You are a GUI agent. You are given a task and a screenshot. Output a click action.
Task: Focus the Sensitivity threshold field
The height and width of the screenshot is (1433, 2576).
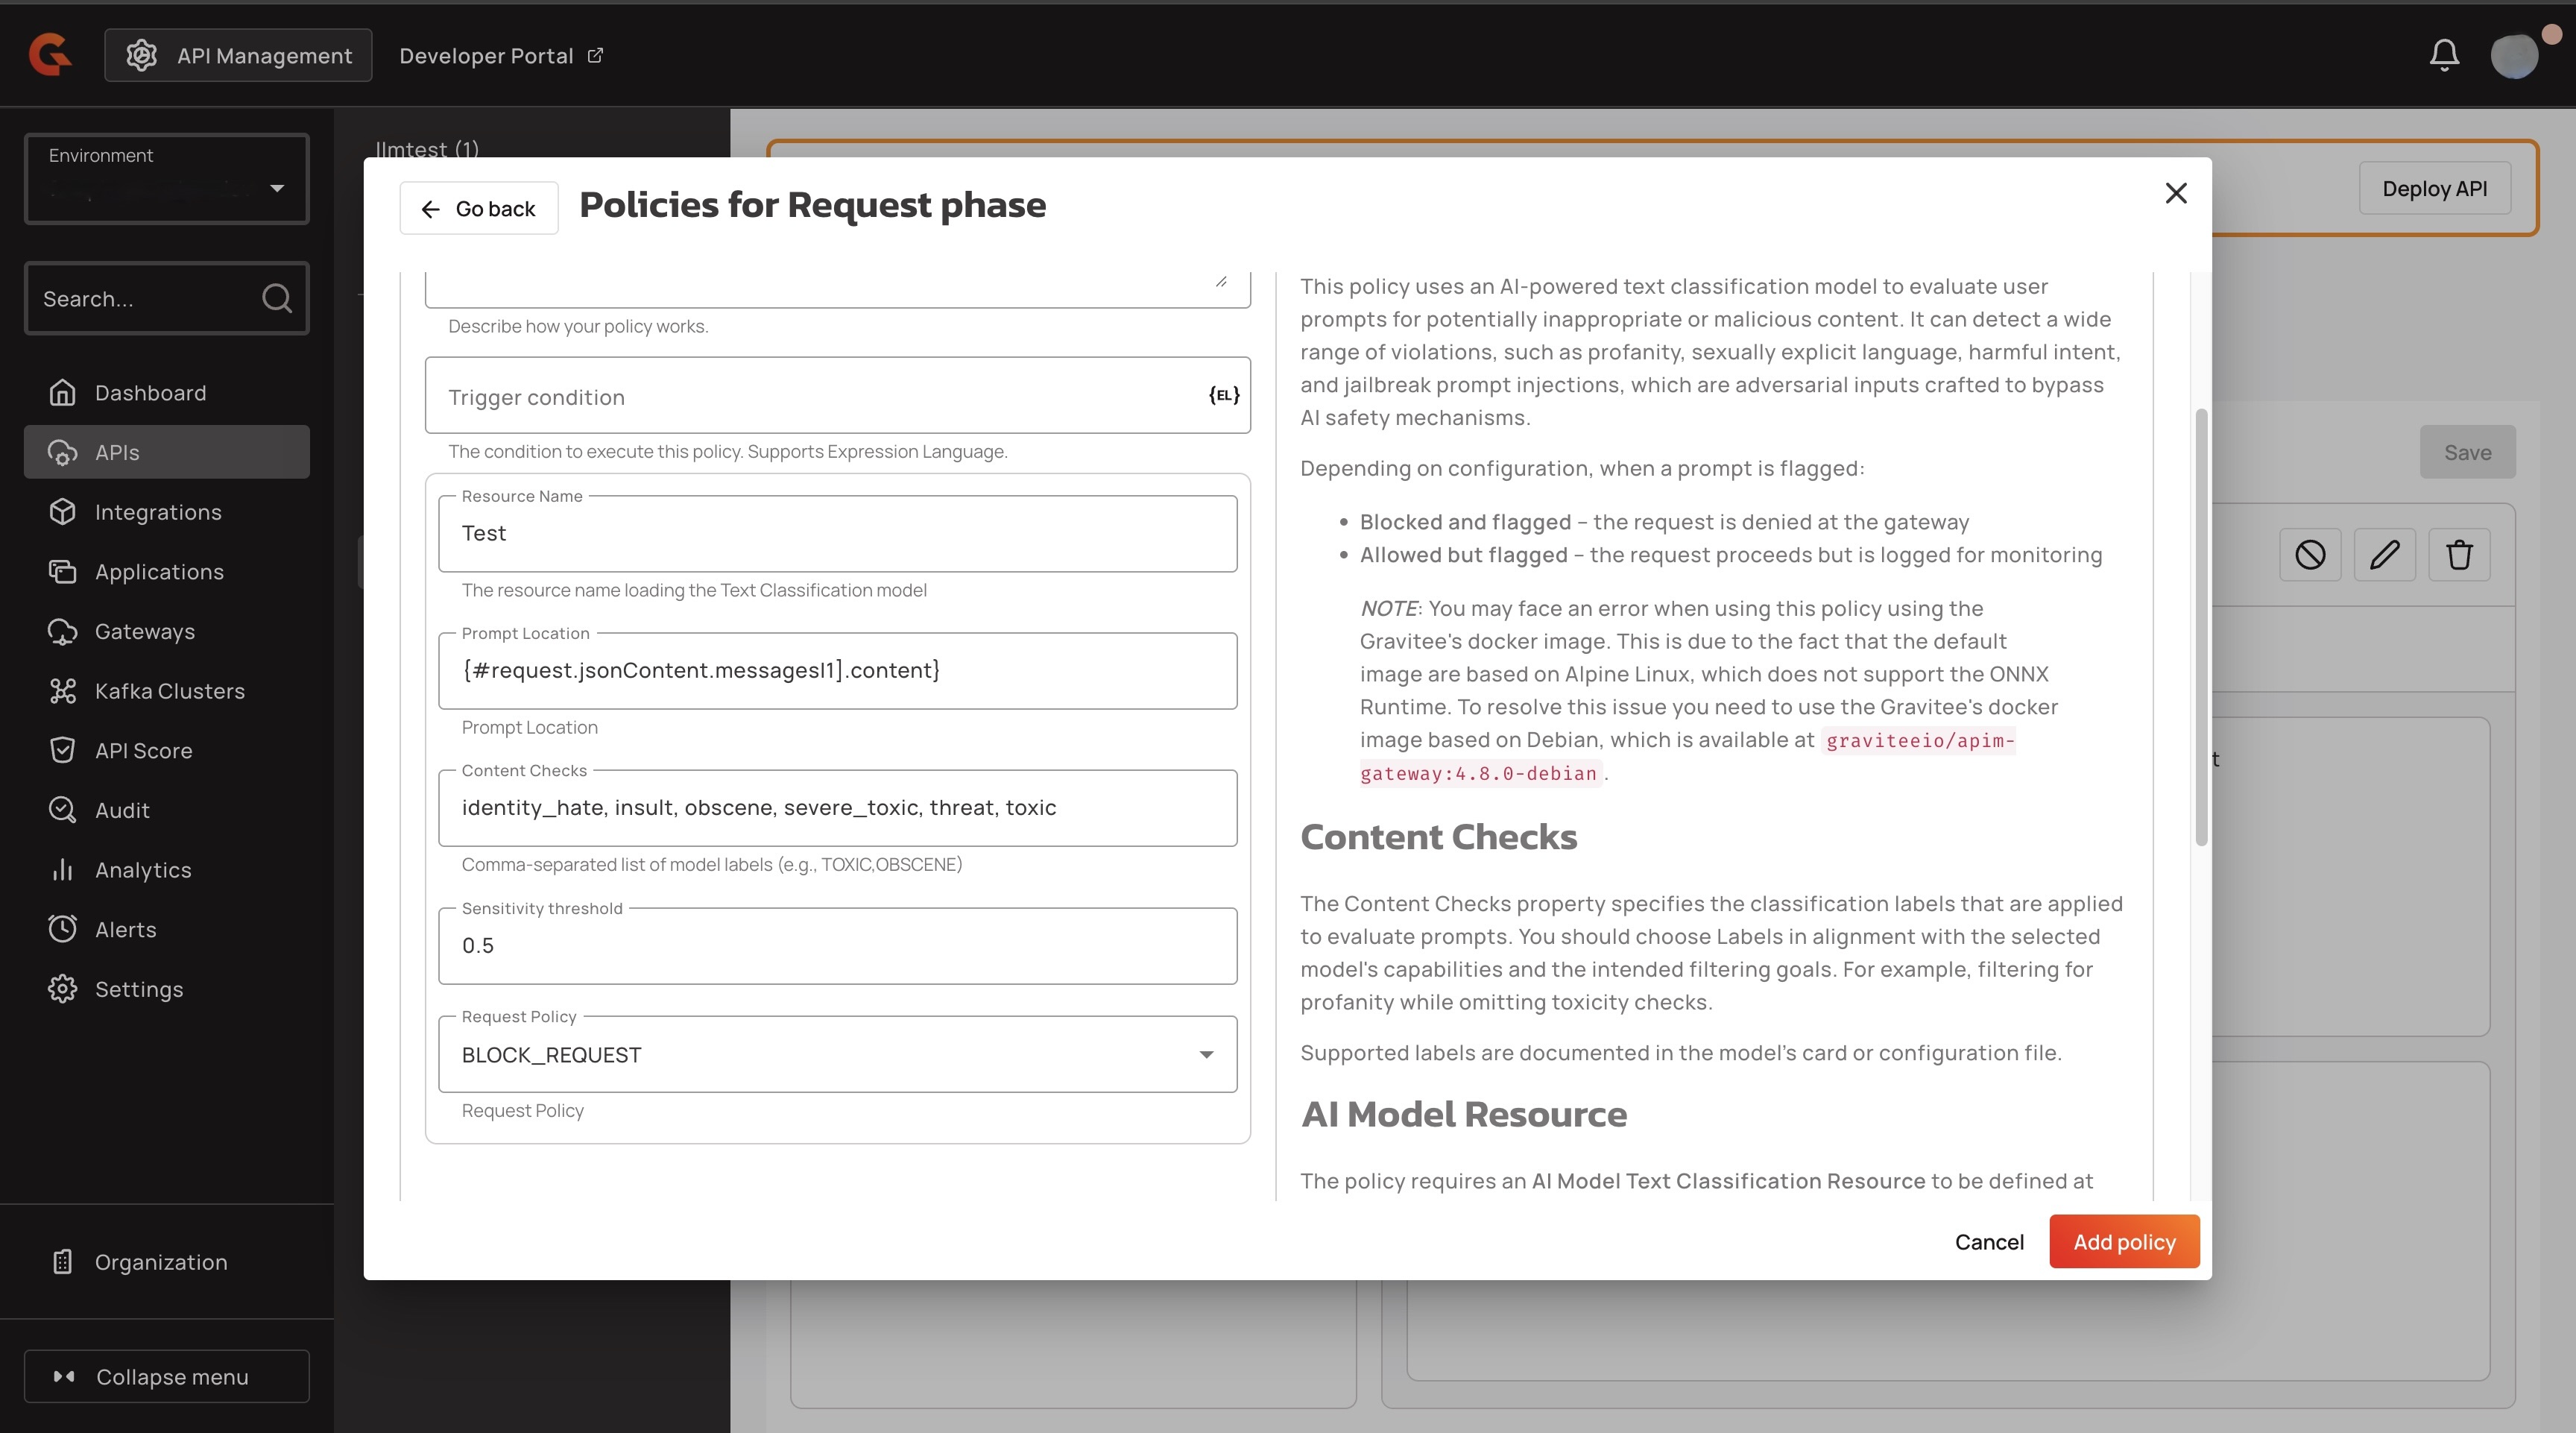pyautogui.click(x=837, y=946)
